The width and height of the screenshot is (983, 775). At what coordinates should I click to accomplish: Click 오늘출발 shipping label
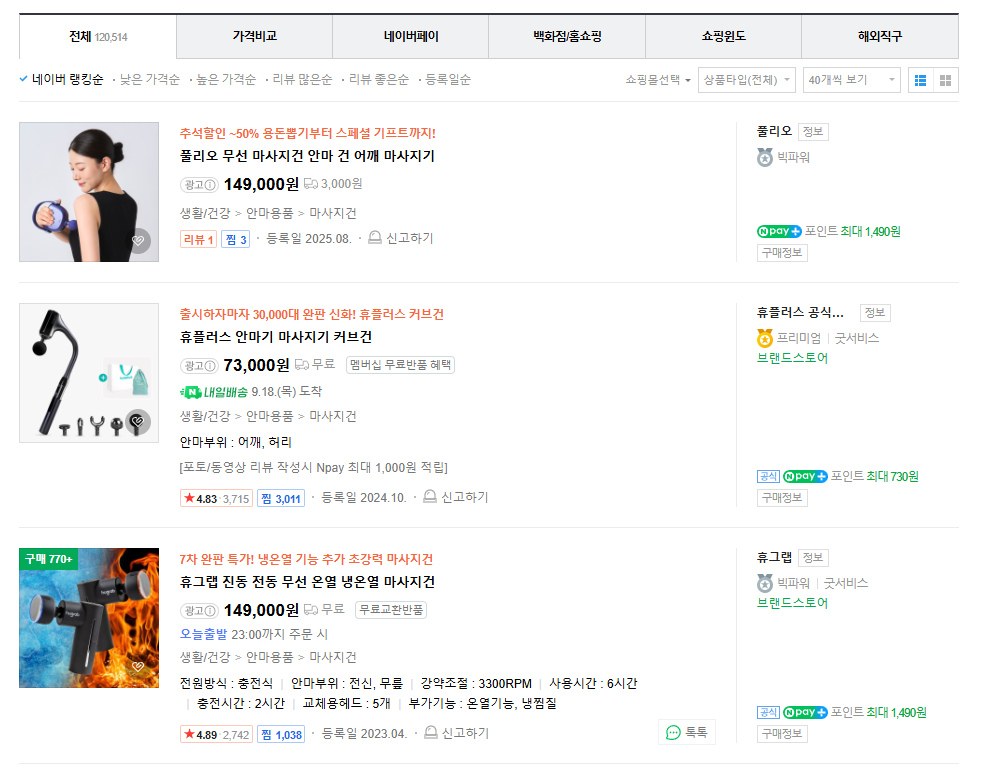pyautogui.click(x=203, y=634)
